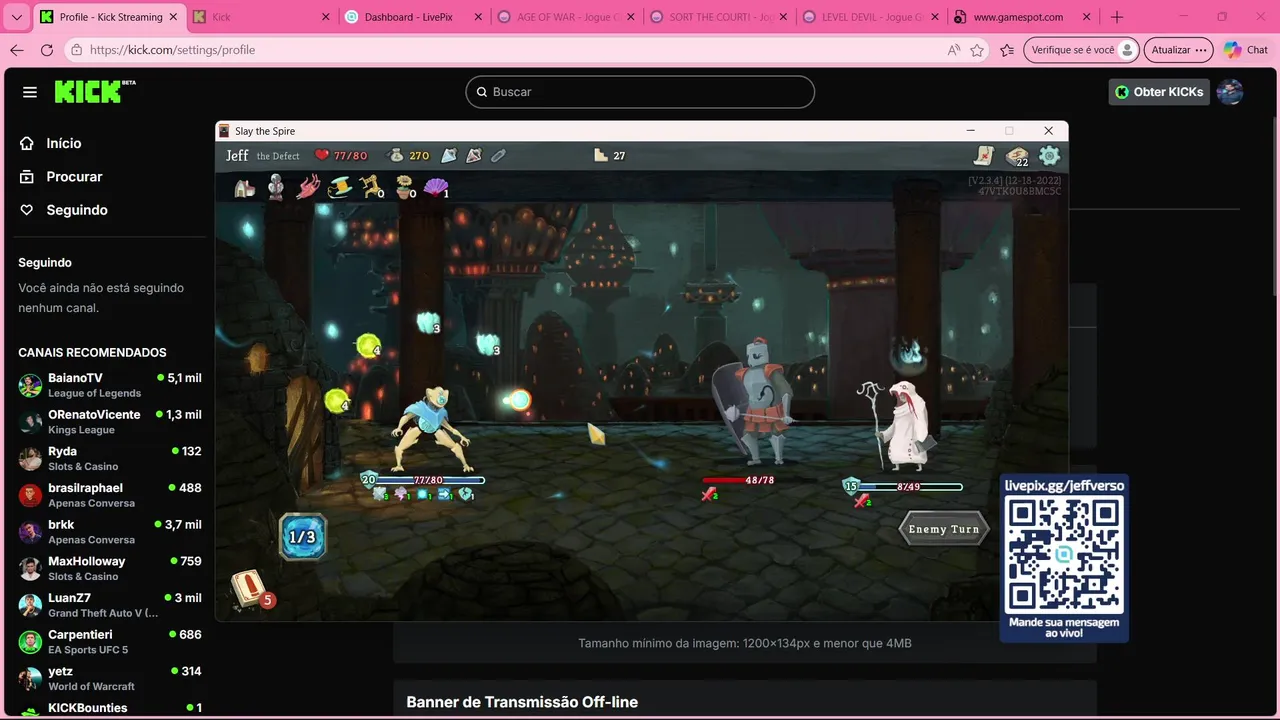Open brasilraphael channel

click(x=110, y=495)
